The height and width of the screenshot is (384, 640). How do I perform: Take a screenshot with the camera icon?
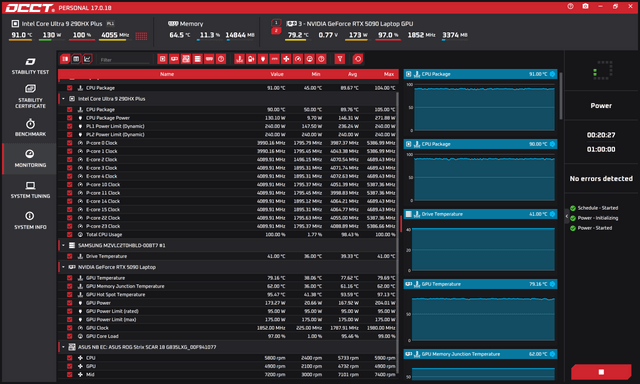(x=585, y=7)
